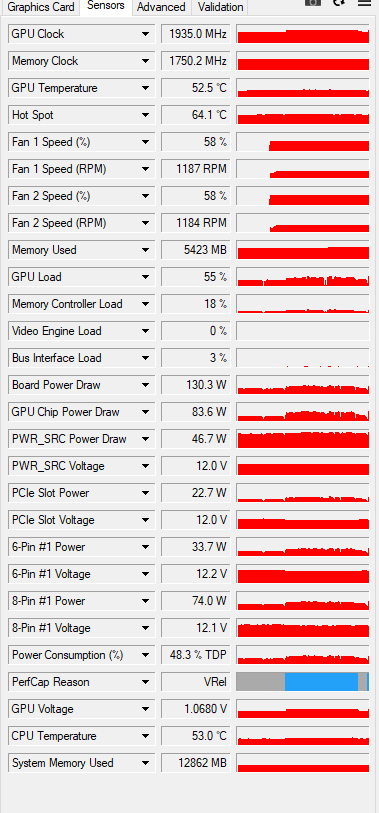Screen dimensions: 379x813
Task: Expand the Memory Clock dropdown arrow
Action: point(145,61)
